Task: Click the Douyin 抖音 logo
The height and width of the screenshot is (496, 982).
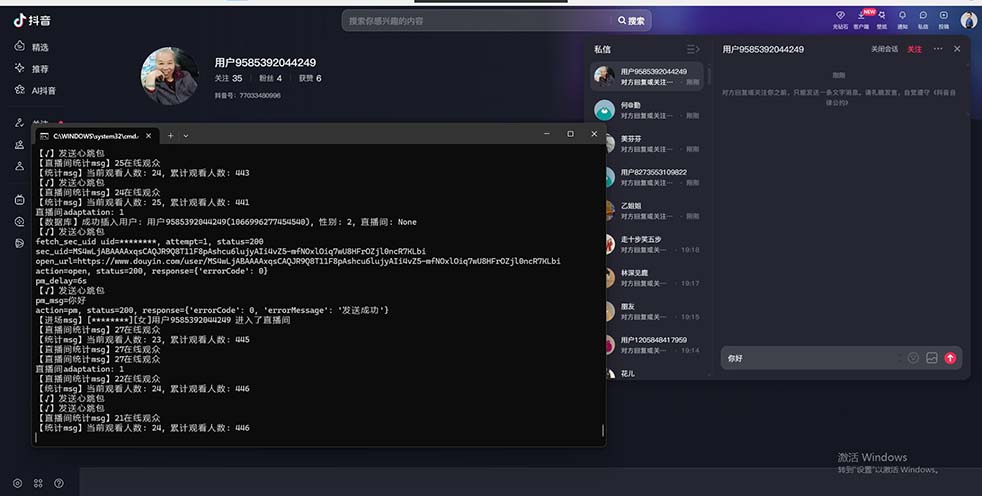Action: pyautogui.click(x=34, y=18)
